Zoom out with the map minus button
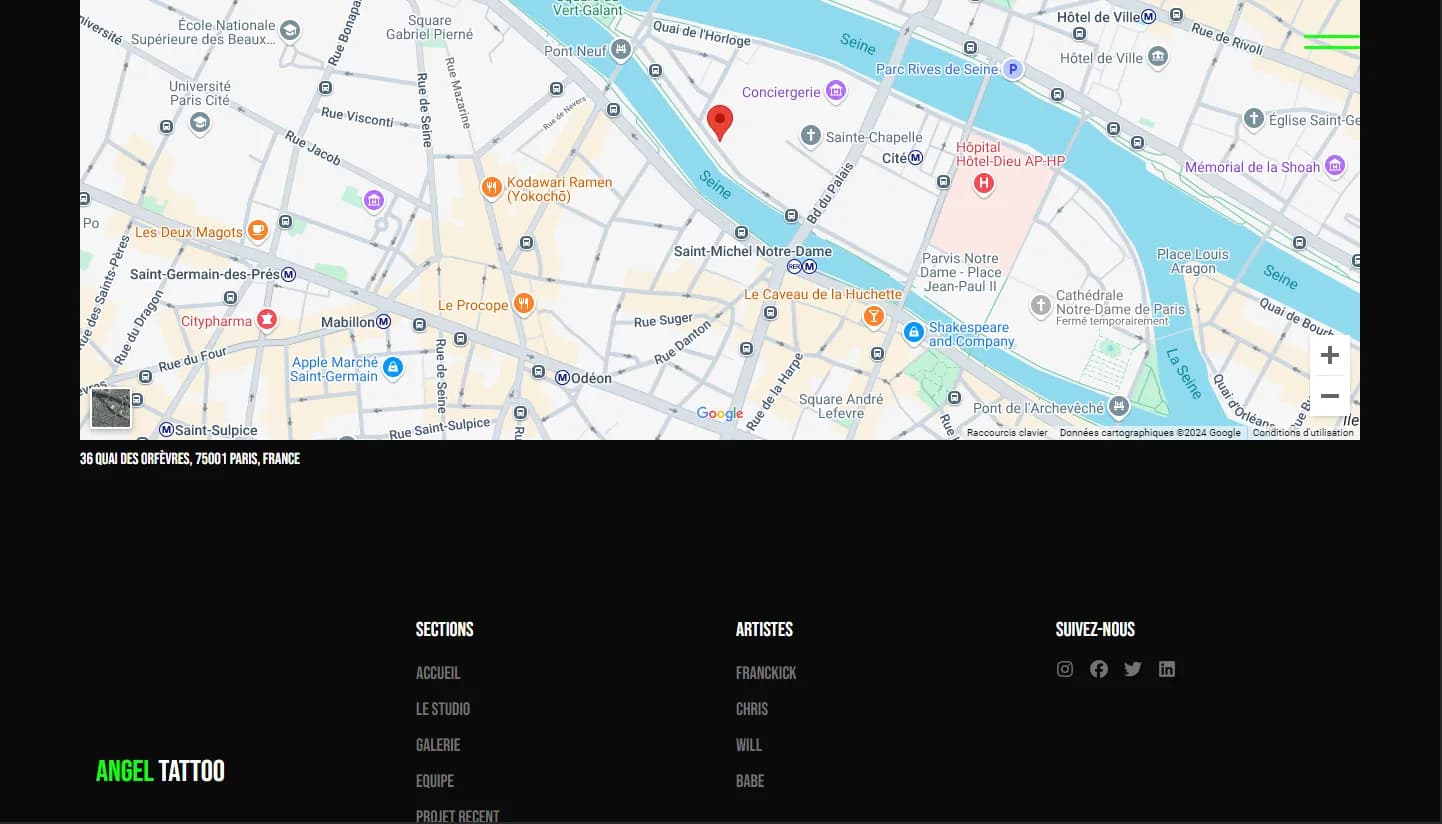This screenshot has height=824, width=1442. (1330, 396)
